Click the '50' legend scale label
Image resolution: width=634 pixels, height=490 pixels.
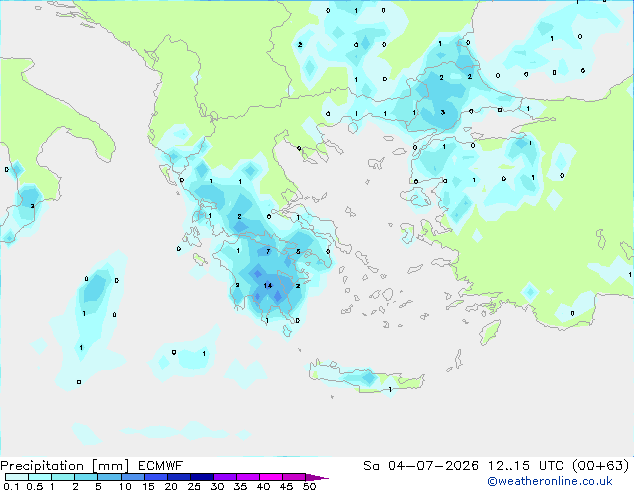(309, 486)
